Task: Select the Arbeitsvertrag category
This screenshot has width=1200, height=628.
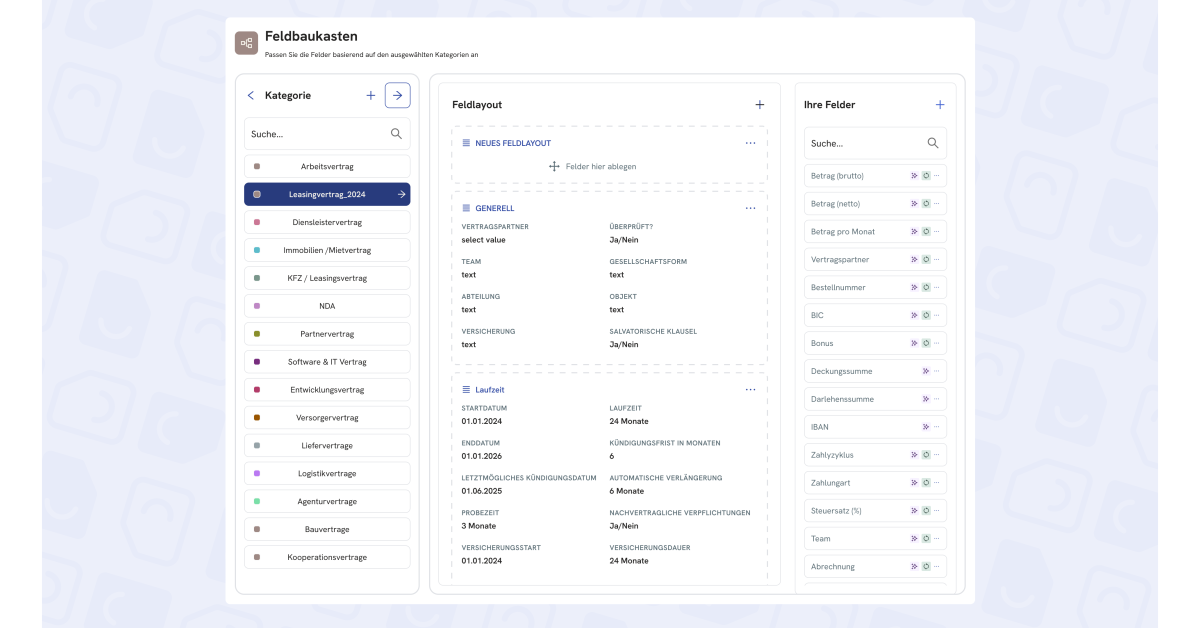Action: (327, 166)
